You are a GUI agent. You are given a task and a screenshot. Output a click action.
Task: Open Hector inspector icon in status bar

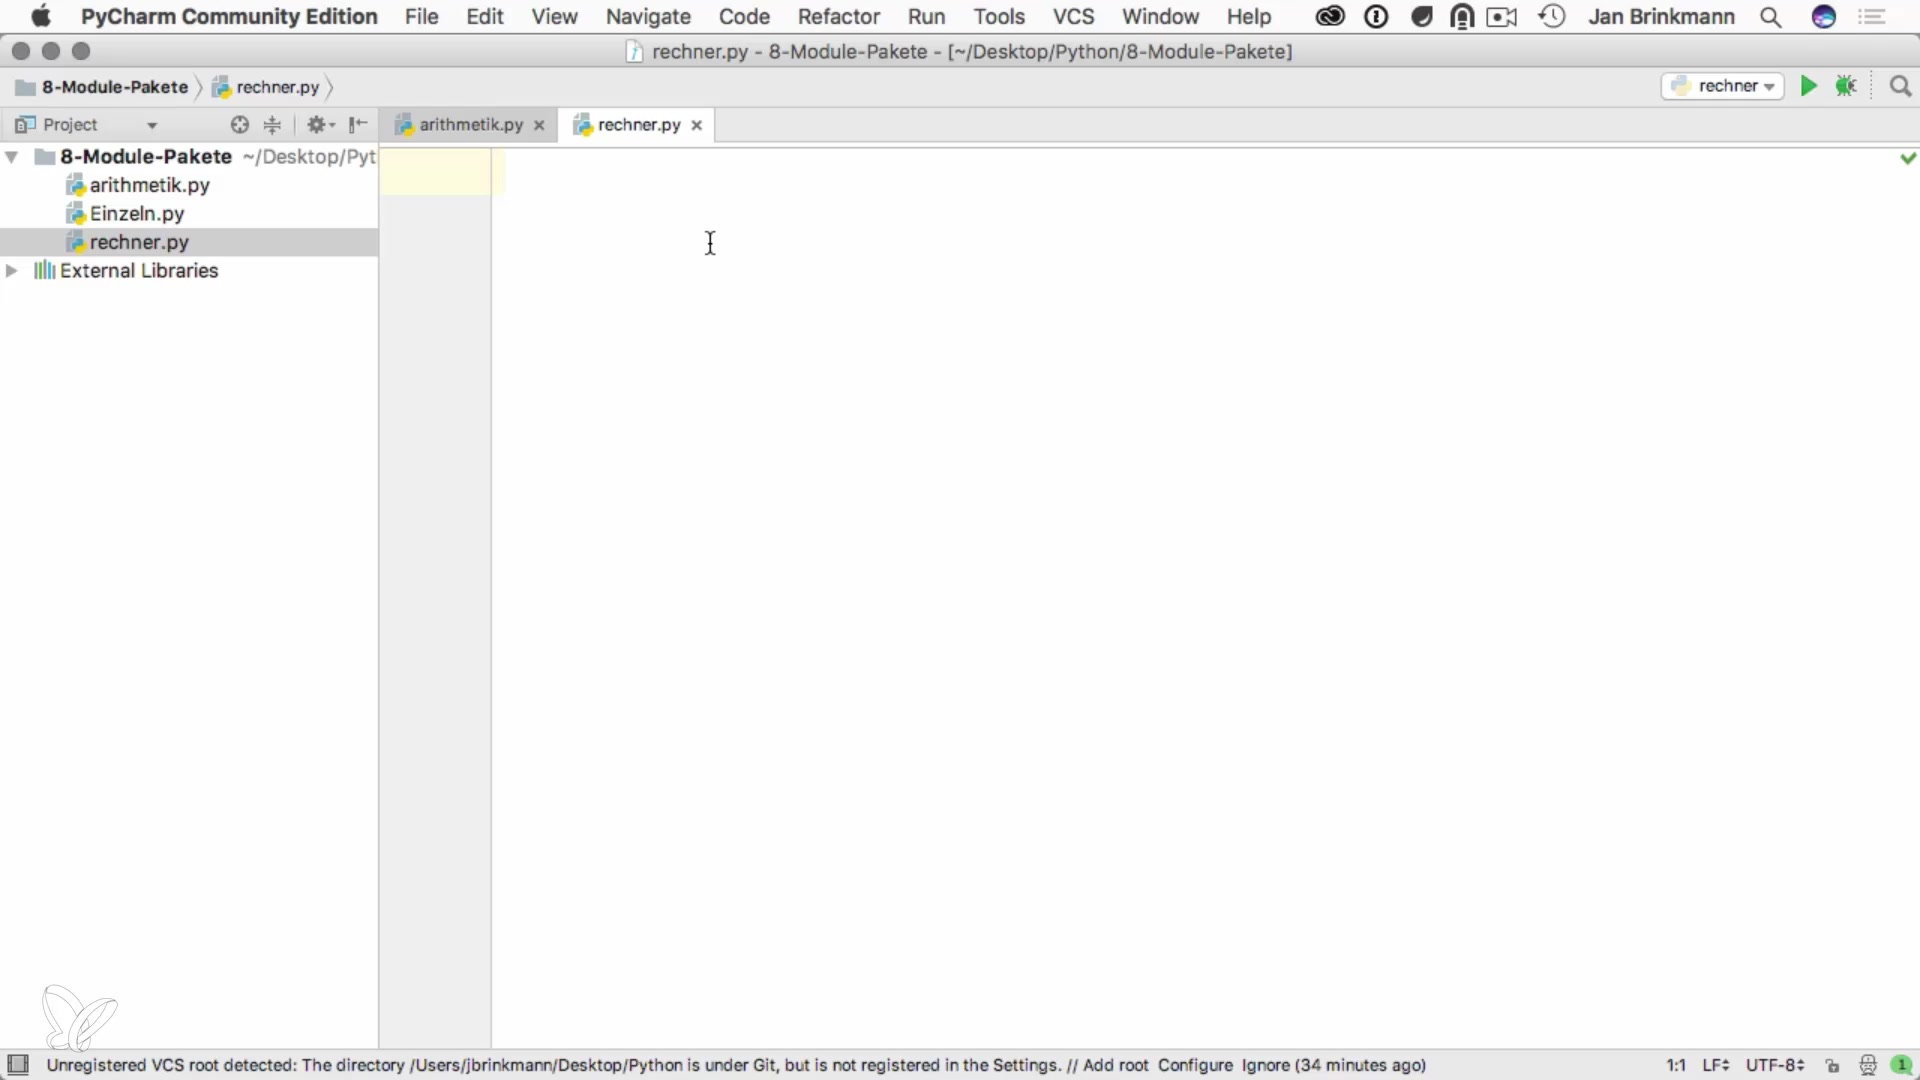click(1867, 1066)
